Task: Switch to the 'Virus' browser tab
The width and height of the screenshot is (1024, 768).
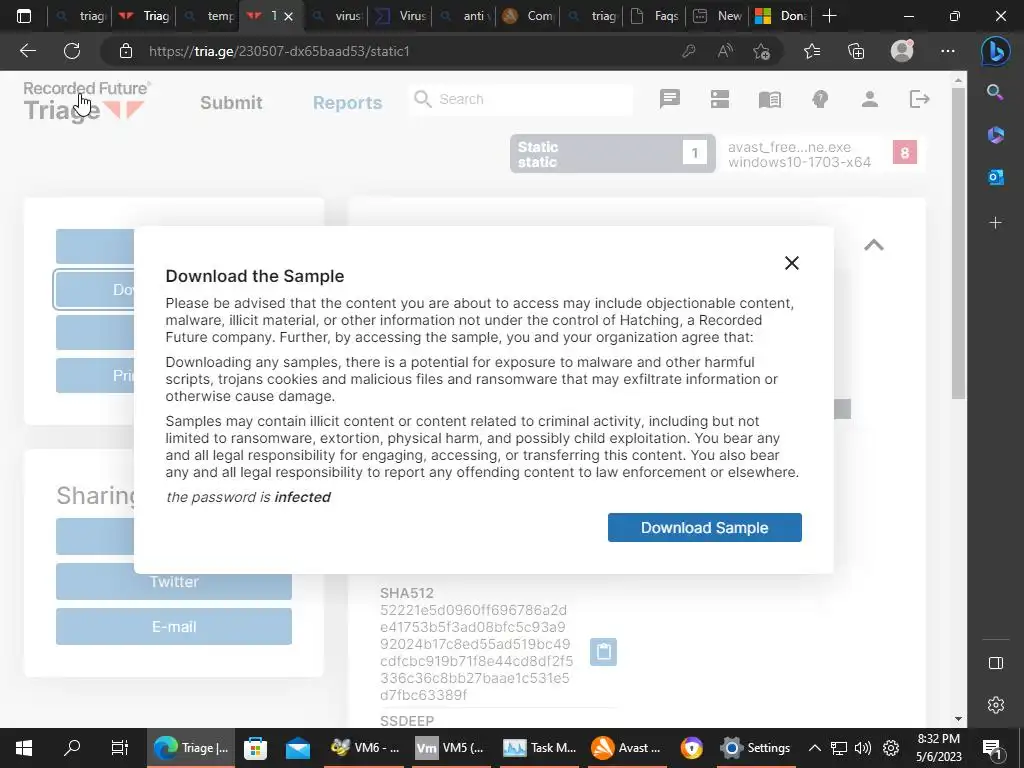Action: point(400,16)
